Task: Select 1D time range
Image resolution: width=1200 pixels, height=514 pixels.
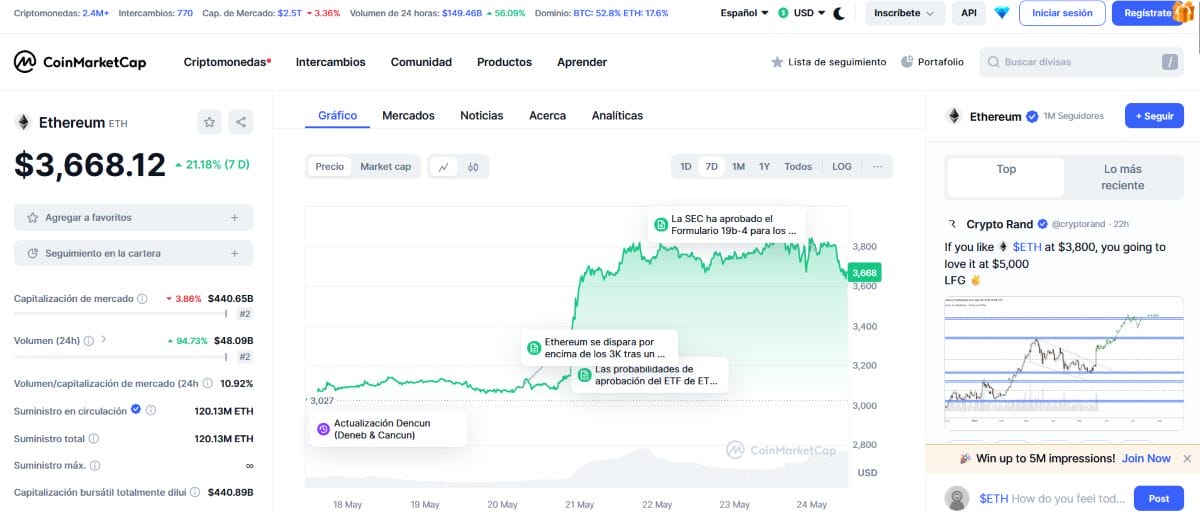Action: tap(686, 167)
